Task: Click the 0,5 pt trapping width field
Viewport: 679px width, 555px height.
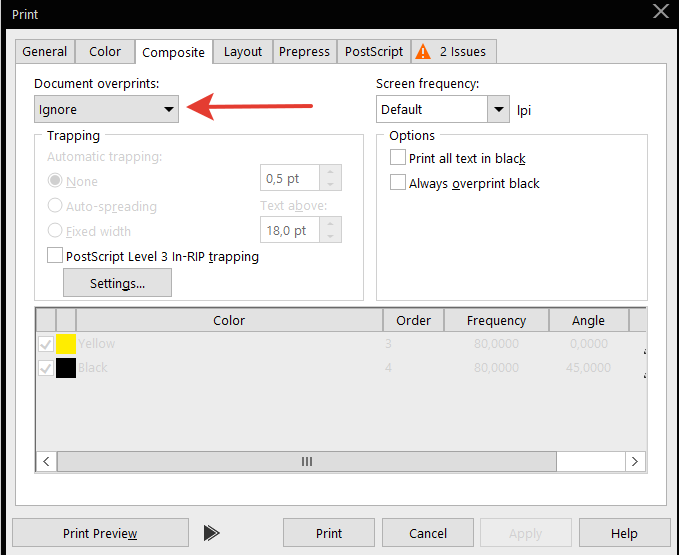Action: pos(290,178)
